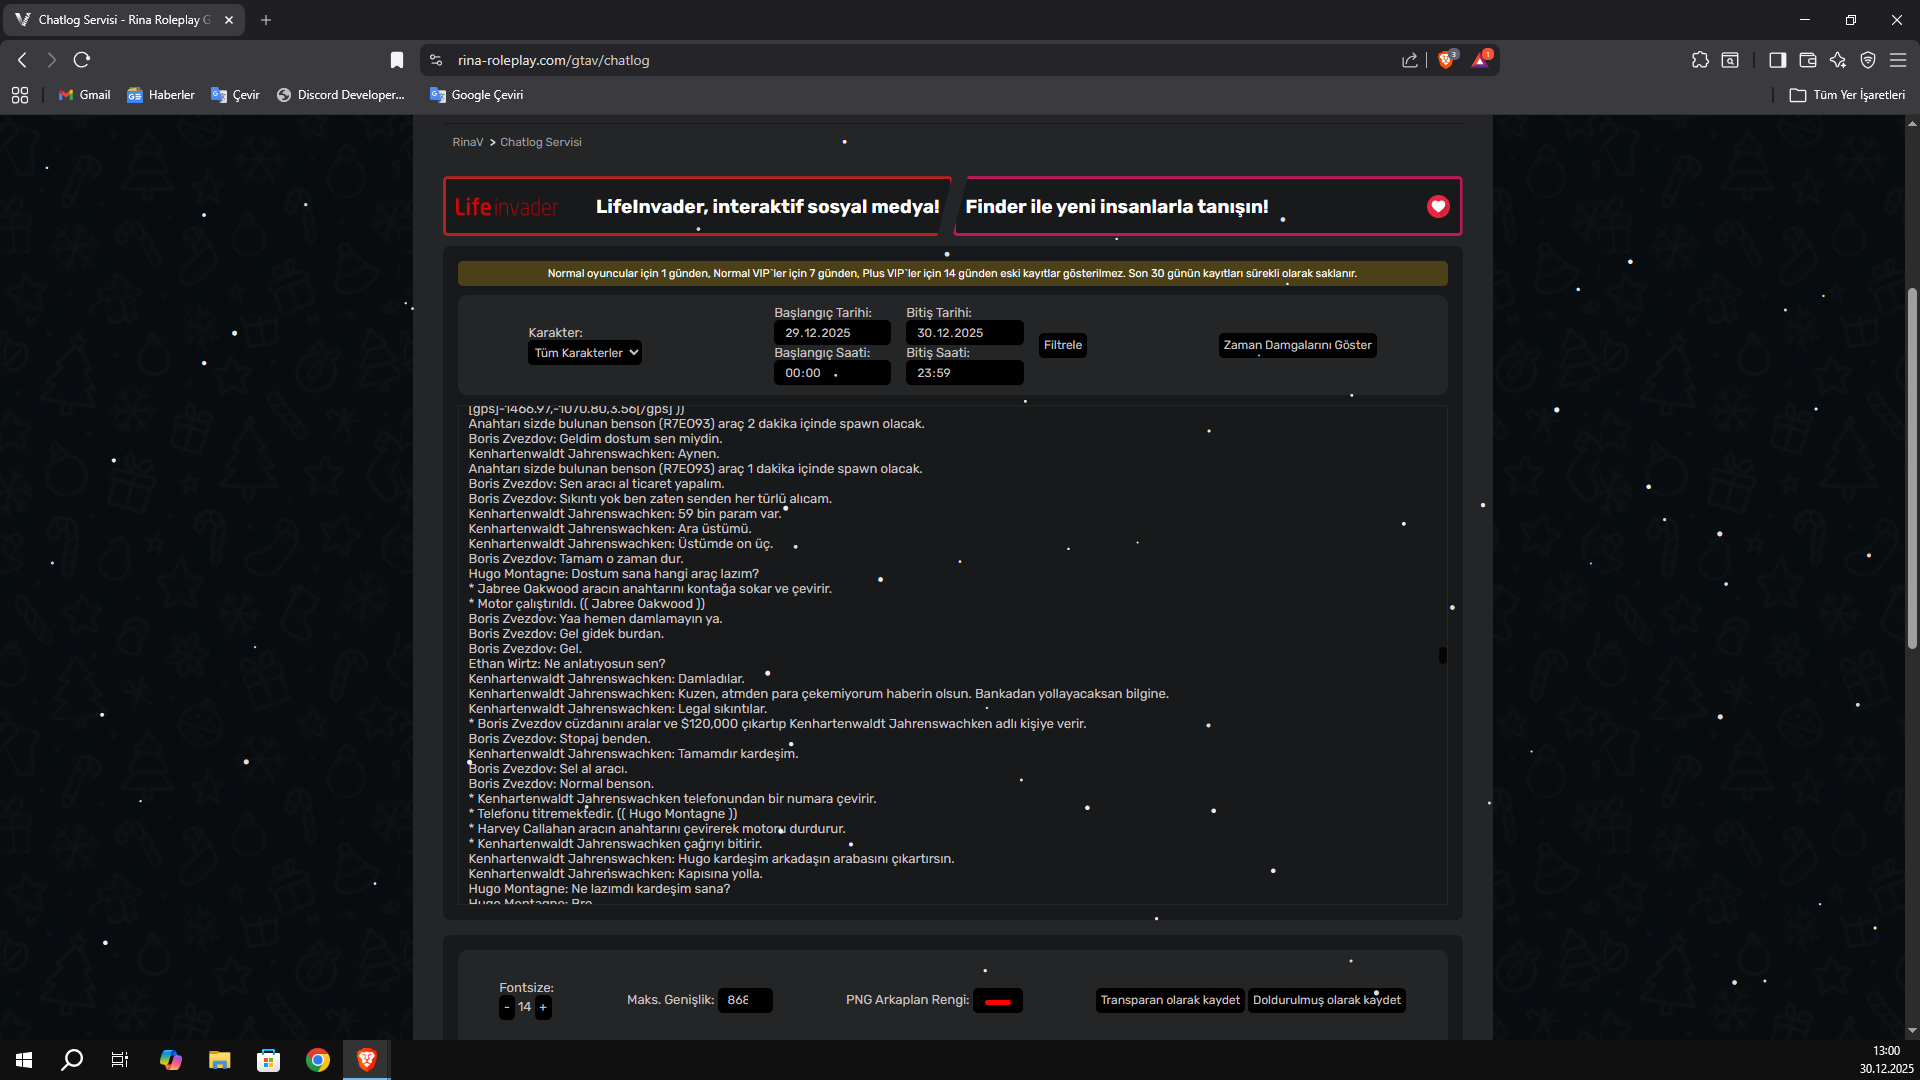Expand Tüm Karakterler character dropdown
1920x1080 pixels.
click(x=585, y=353)
